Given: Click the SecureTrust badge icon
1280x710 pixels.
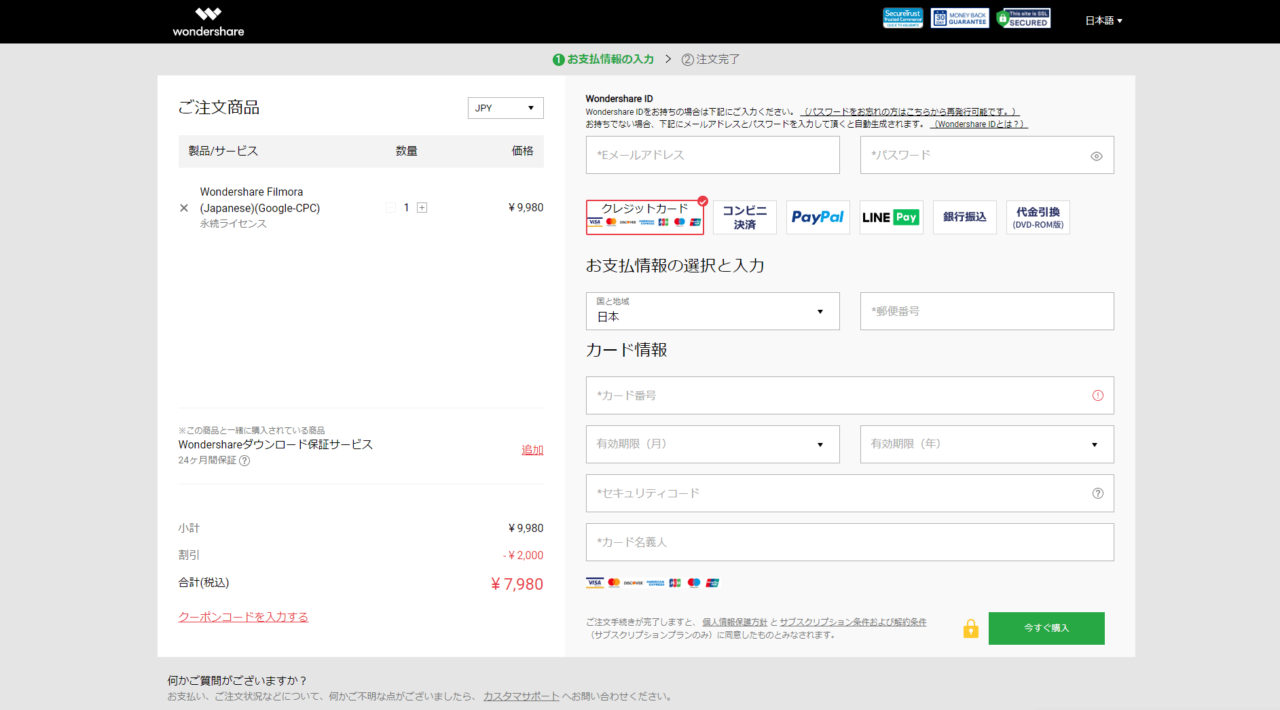Looking at the screenshot, I should pyautogui.click(x=903, y=18).
